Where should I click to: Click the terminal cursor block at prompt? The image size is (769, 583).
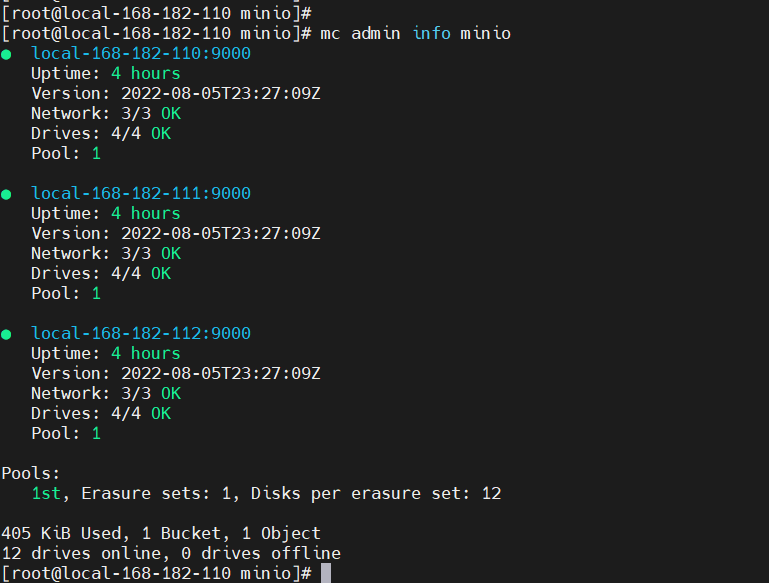pyautogui.click(x=326, y=573)
